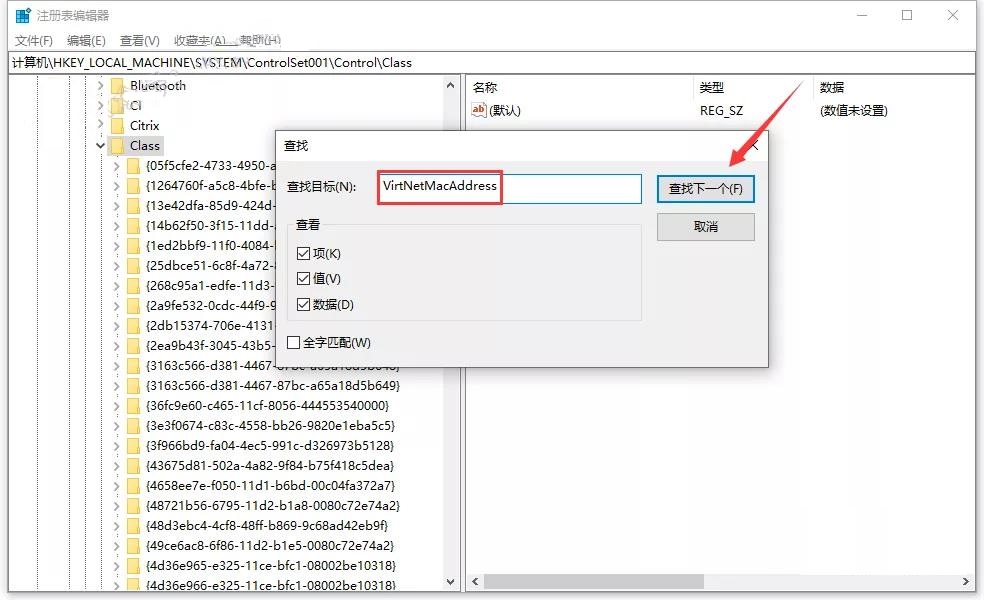Image resolution: width=984 pixels, height=600 pixels.
Task: Expand the {48721b56-6795-11d2-b1a8-0080c72e74a2} node
Action: (x=117, y=506)
